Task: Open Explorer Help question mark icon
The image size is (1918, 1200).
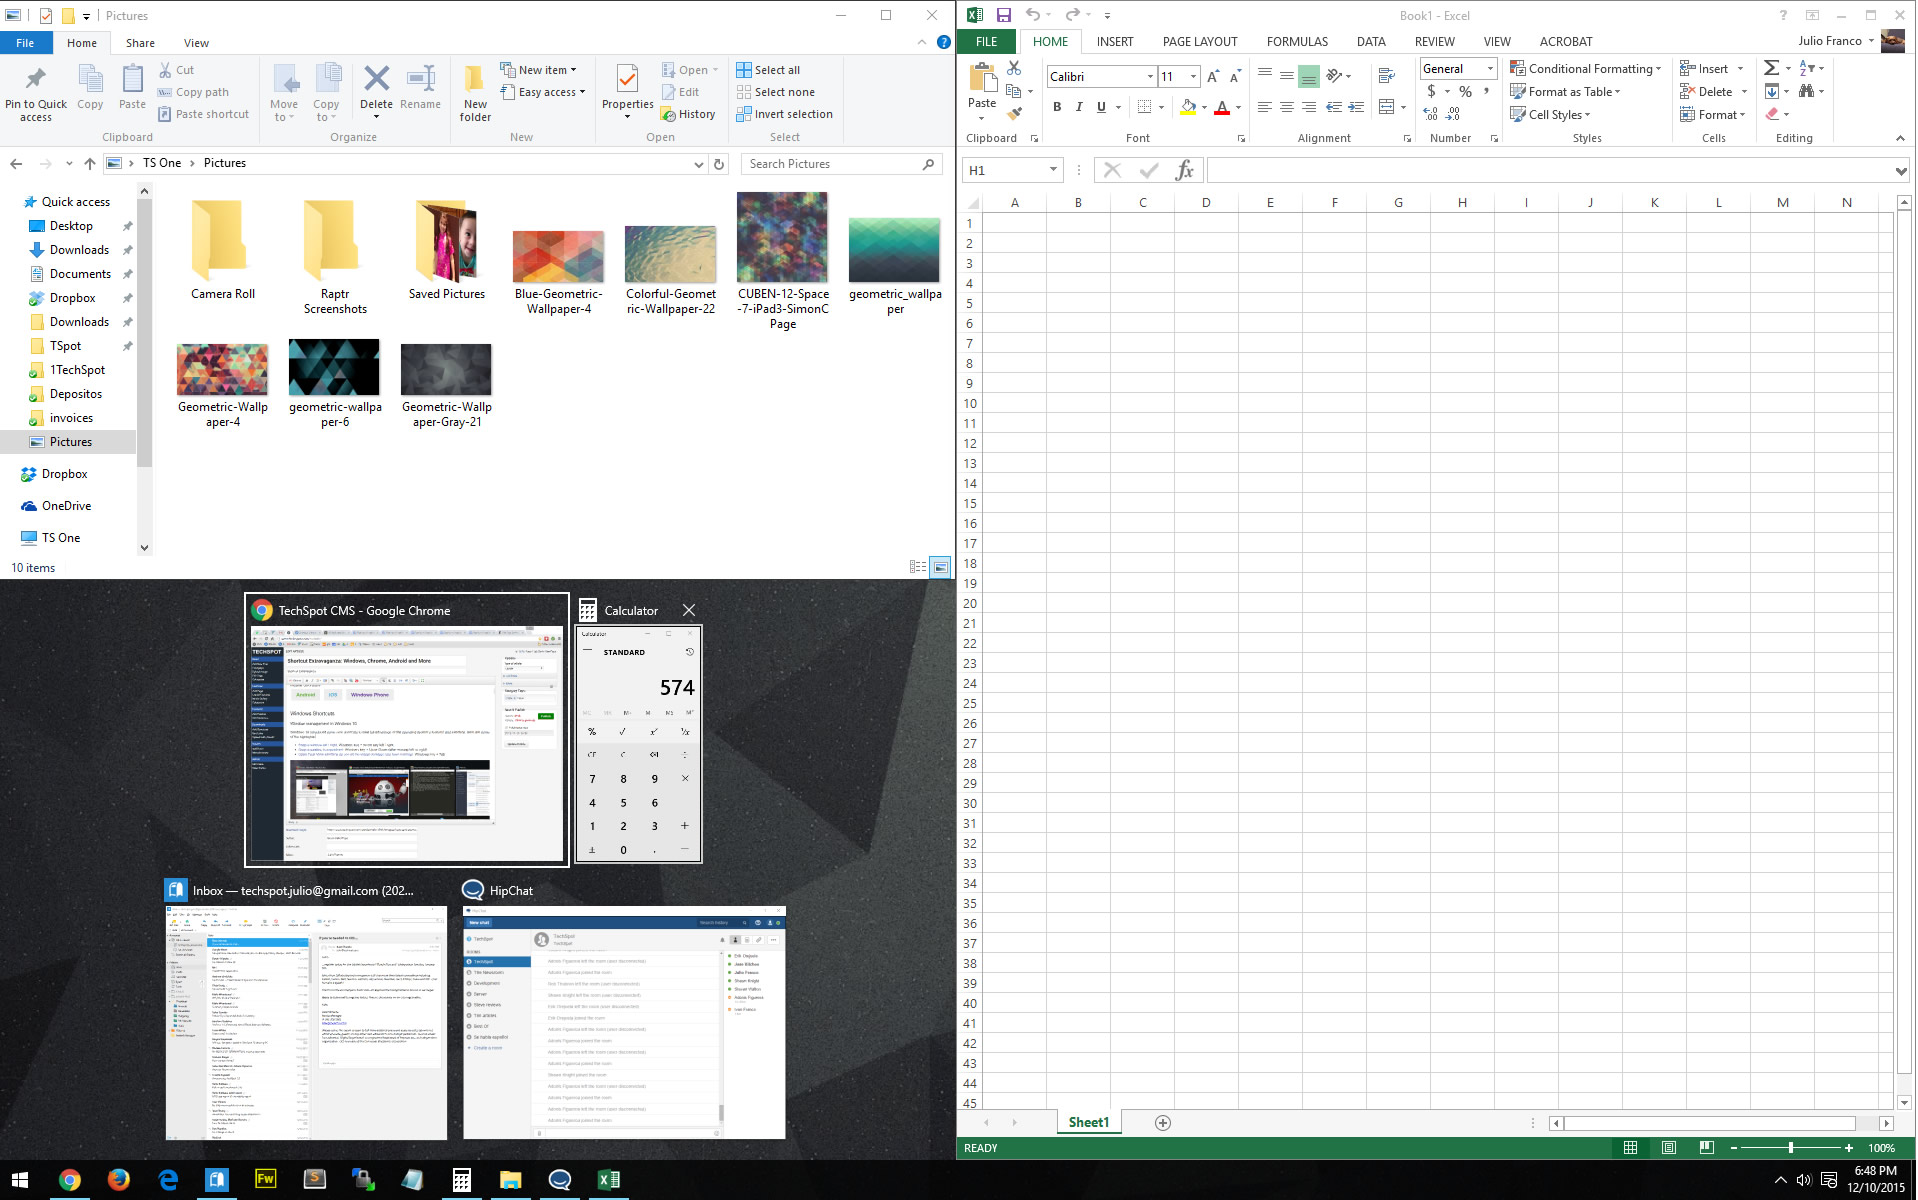Action: pos(943,42)
